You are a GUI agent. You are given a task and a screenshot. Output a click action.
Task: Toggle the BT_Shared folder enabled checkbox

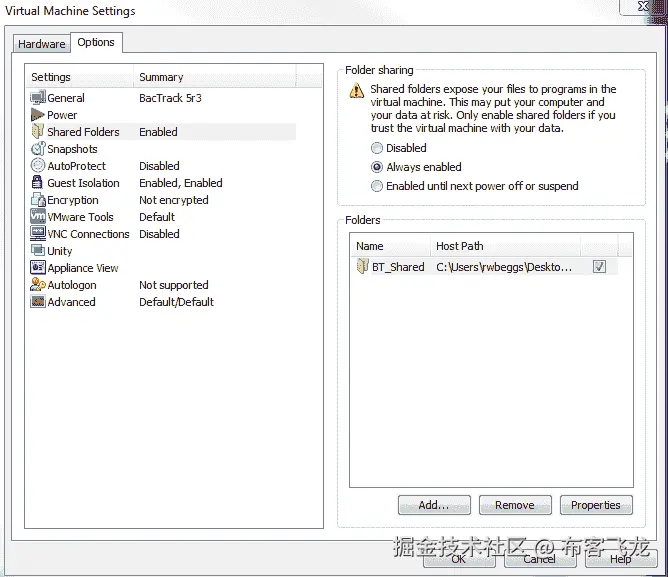(599, 267)
